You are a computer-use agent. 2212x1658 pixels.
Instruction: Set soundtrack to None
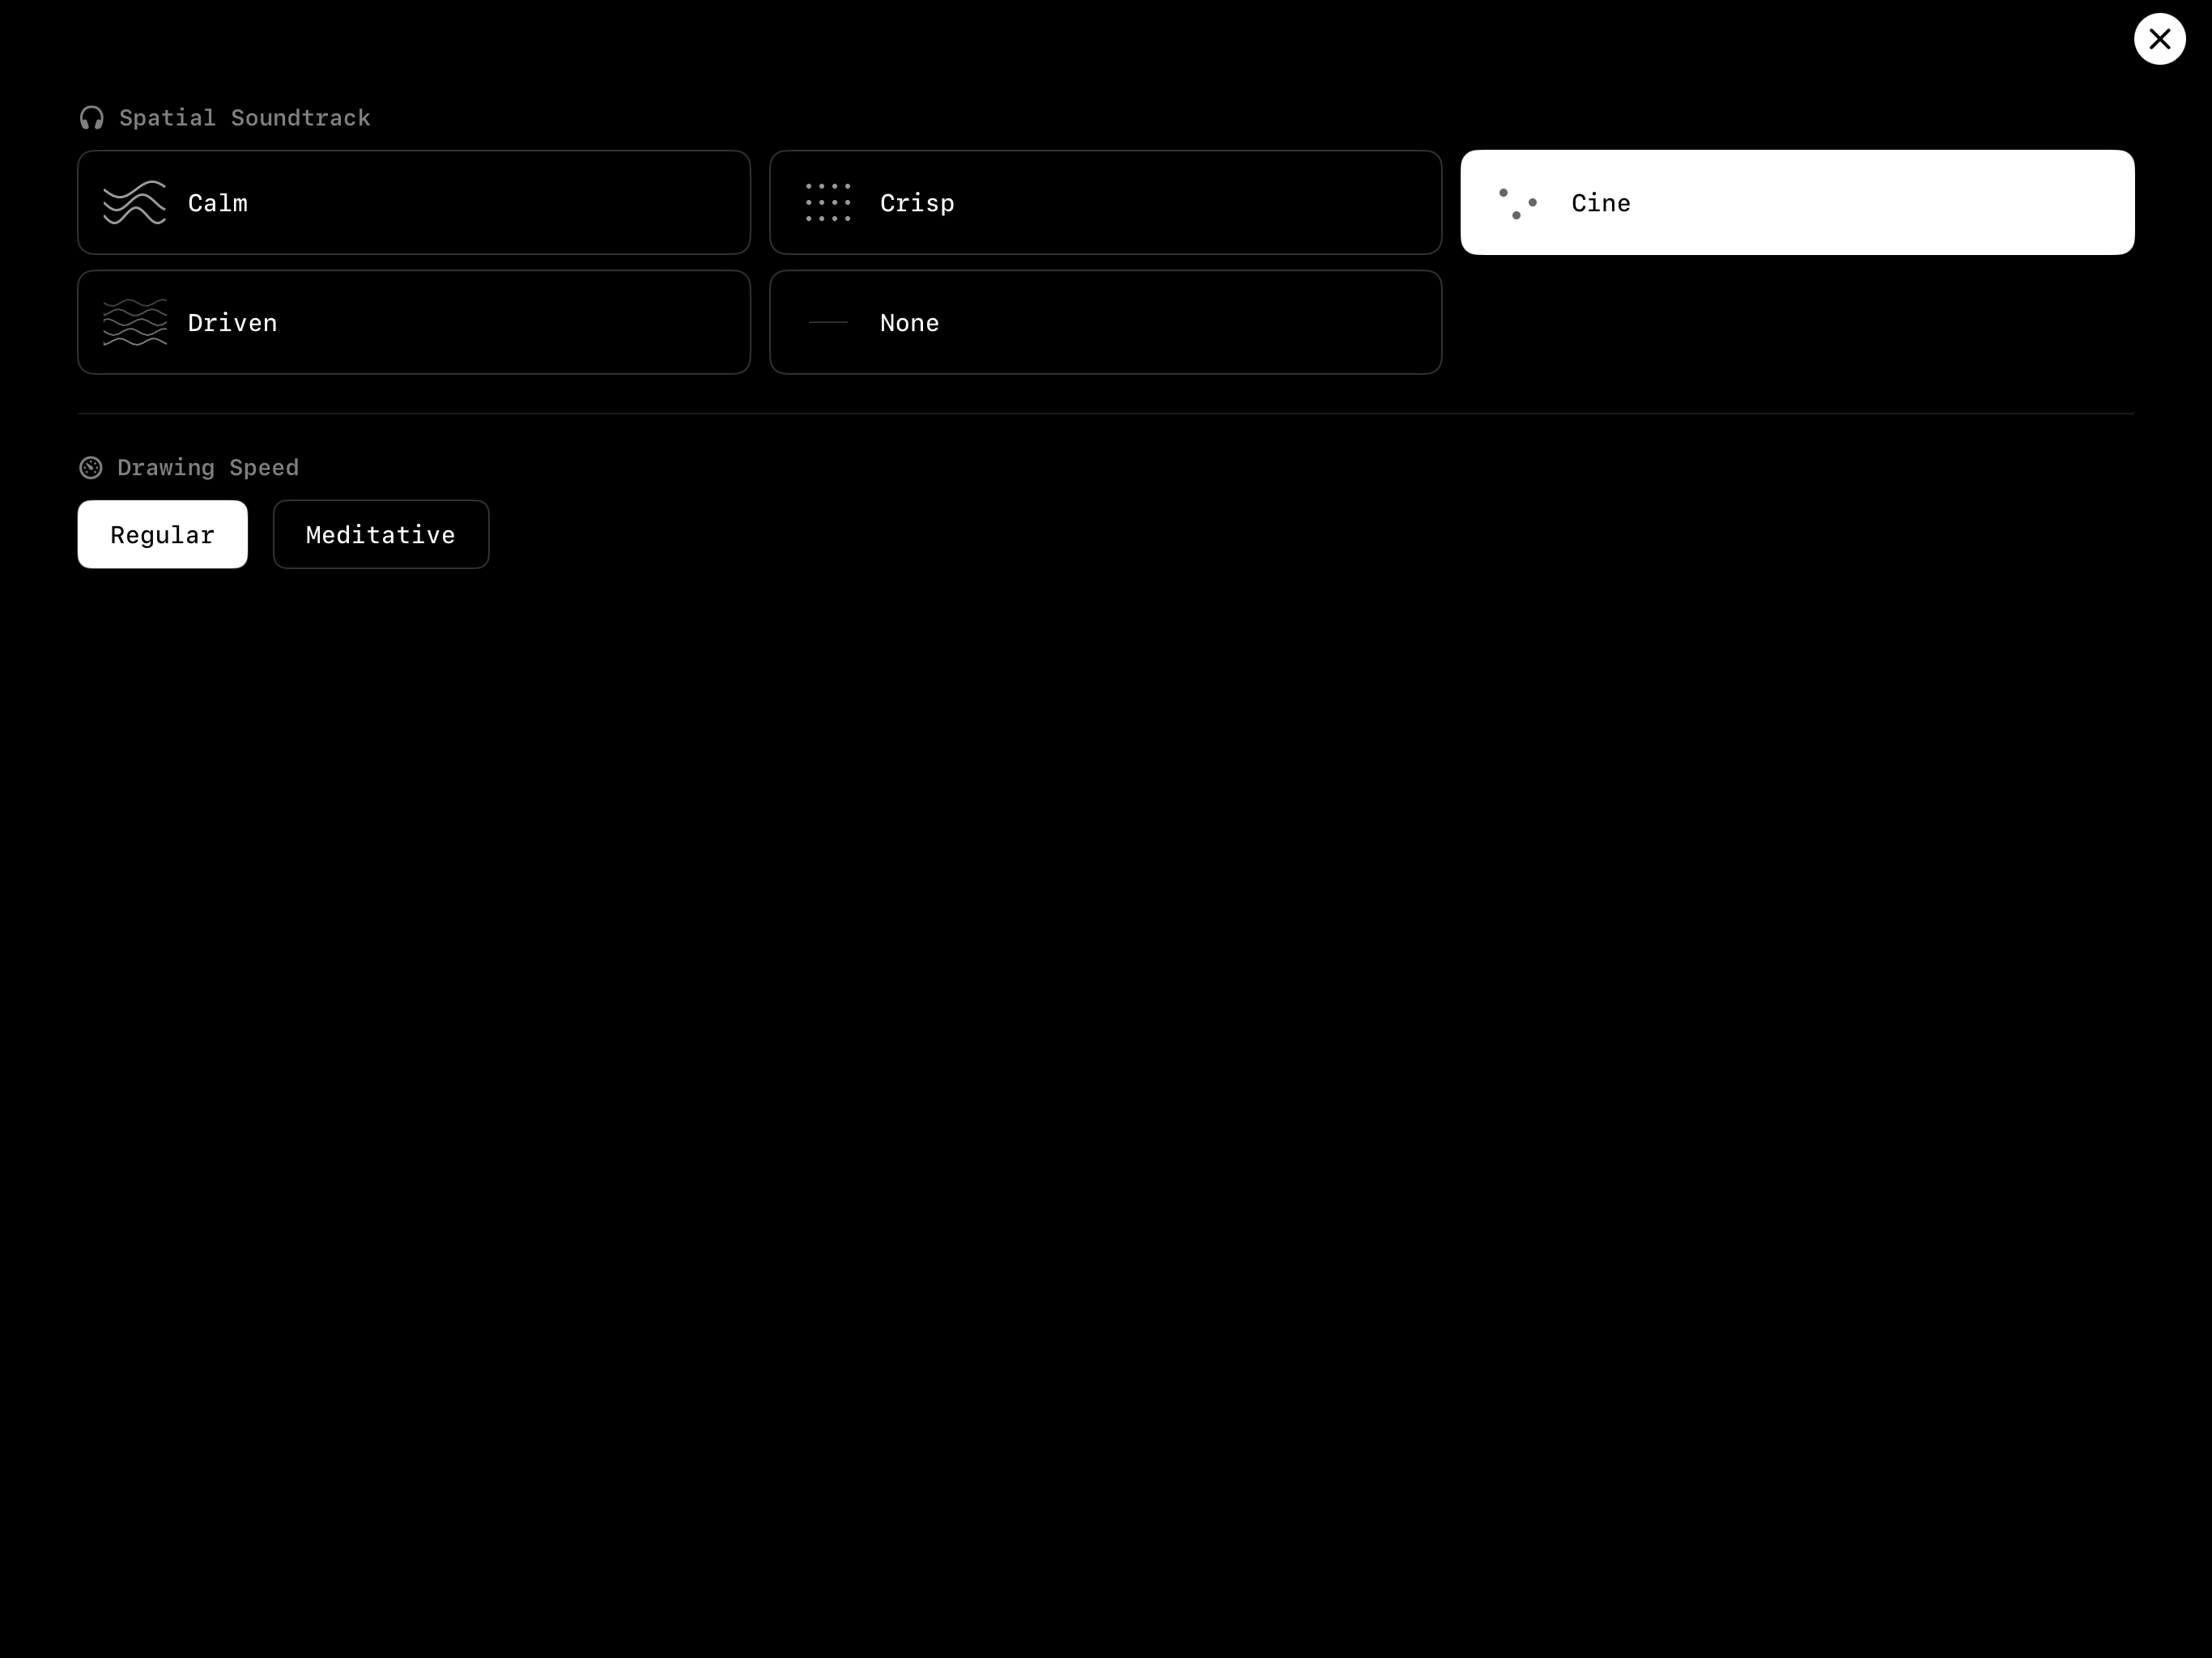point(1105,322)
